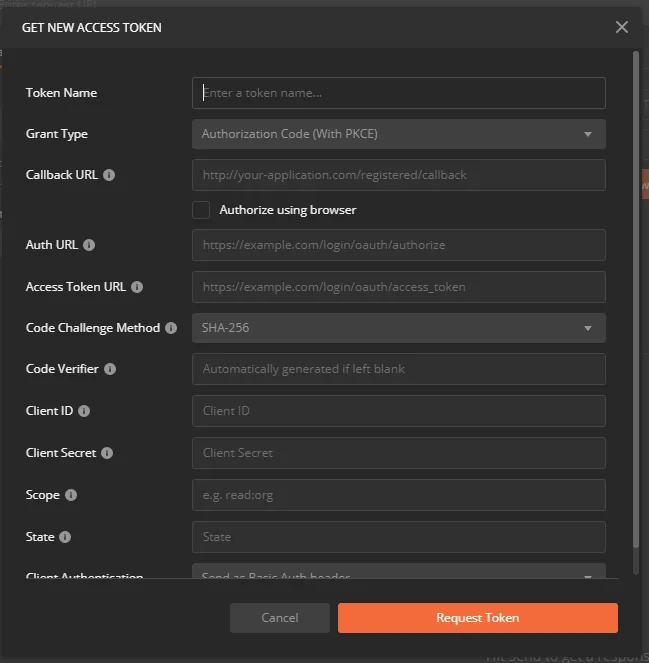Open the Client Authentication dropdown
Image resolution: width=649 pixels, height=663 pixels.
(x=398, y=572)
